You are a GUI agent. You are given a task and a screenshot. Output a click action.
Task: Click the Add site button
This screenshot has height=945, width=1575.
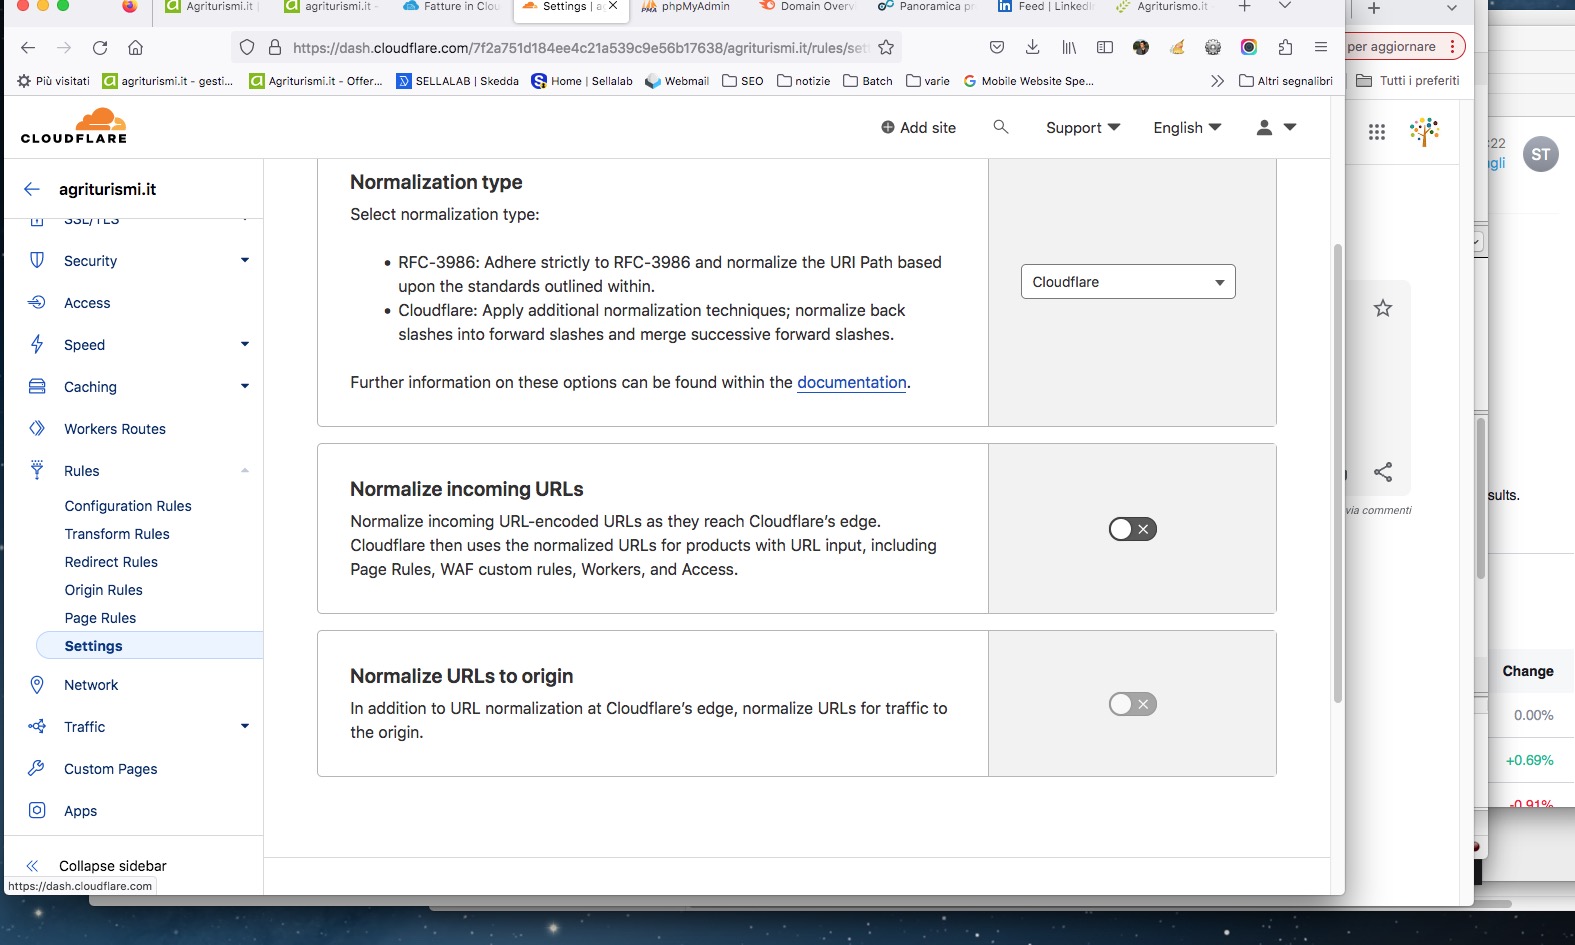[x=918, y=127]
